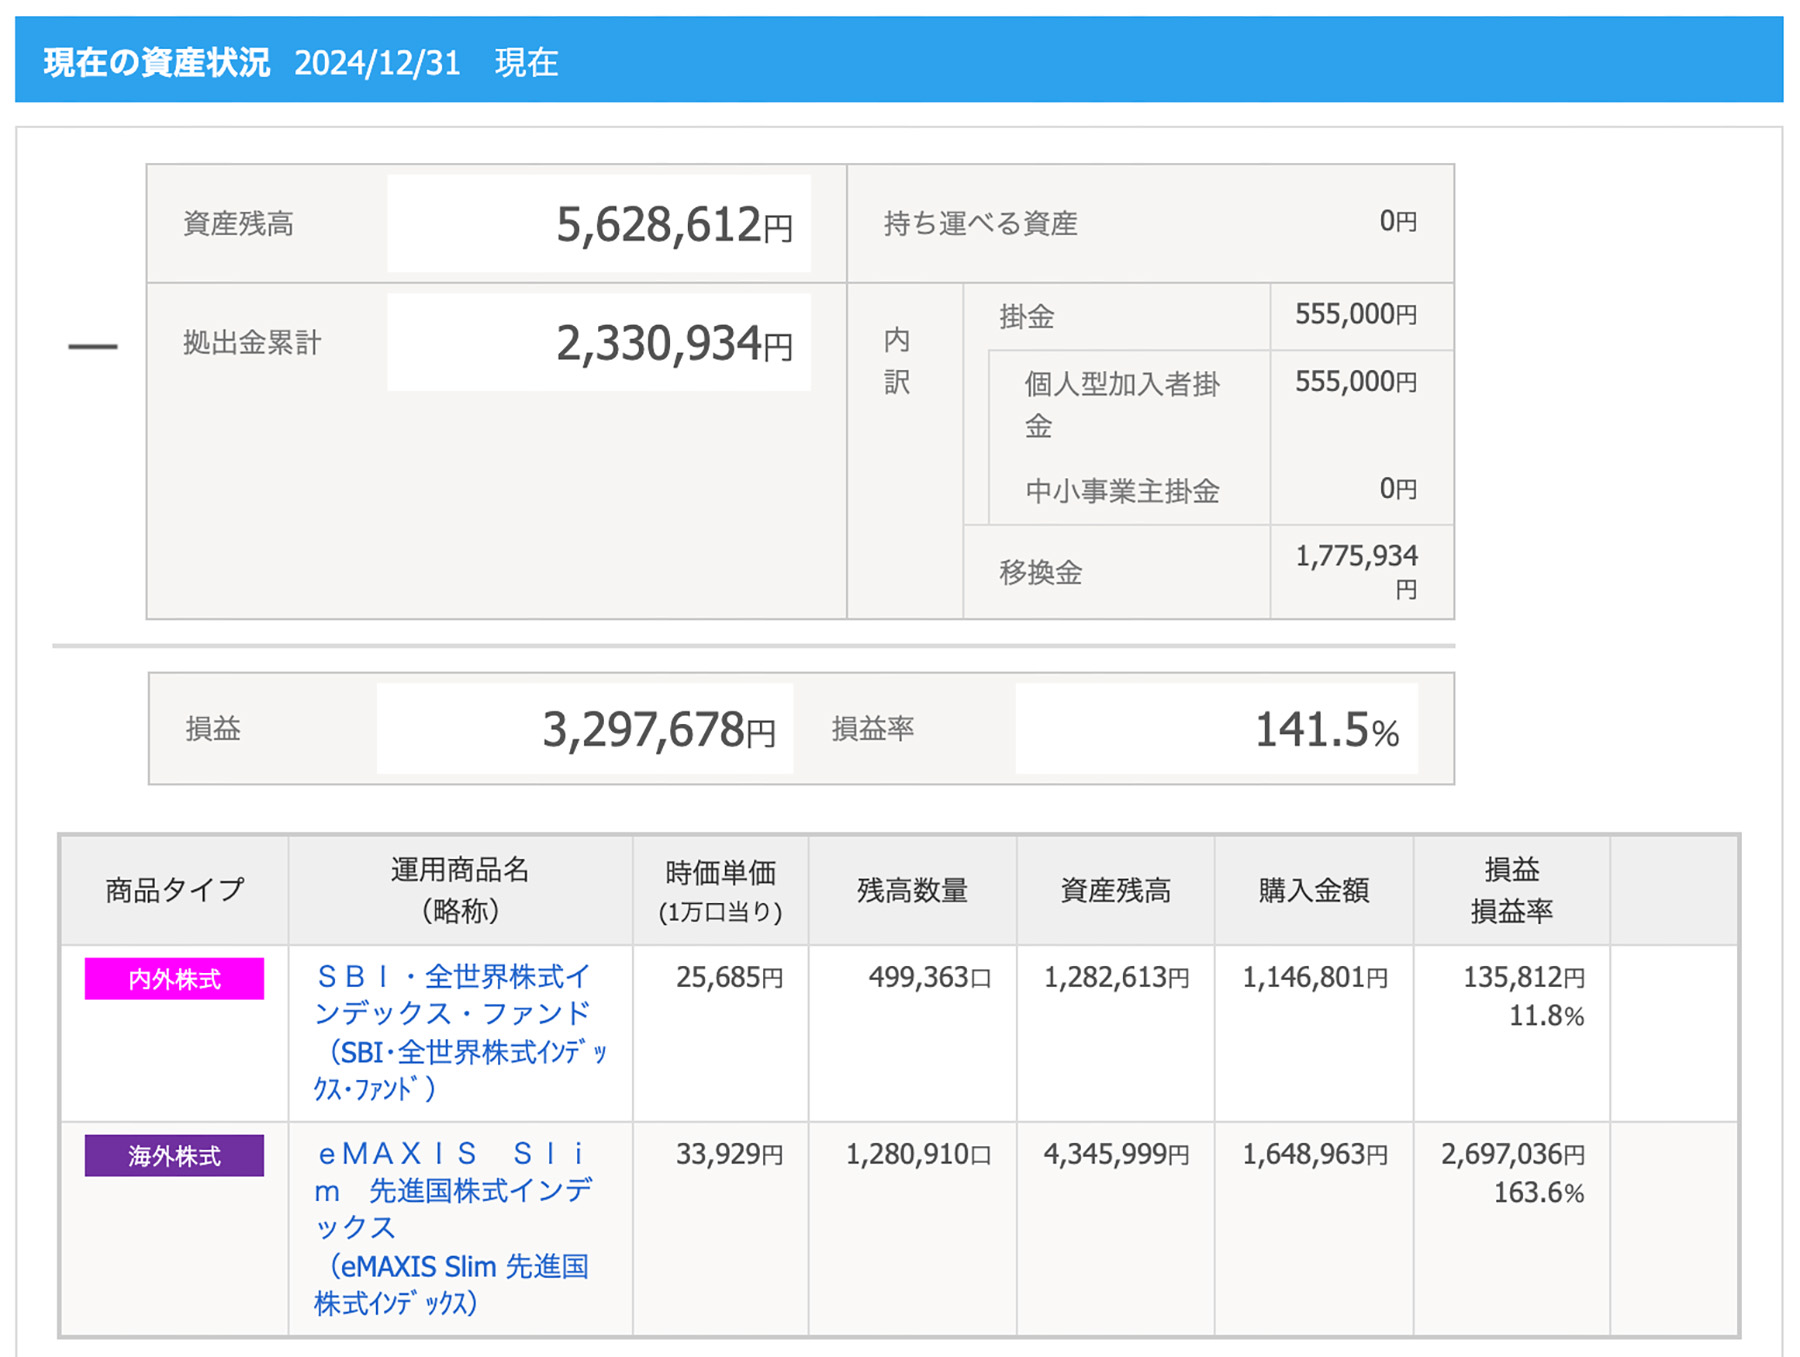1800x1357 pixels.
Task: Click the 移換金 amount 1,775,934円
Action: (1356, 571)
